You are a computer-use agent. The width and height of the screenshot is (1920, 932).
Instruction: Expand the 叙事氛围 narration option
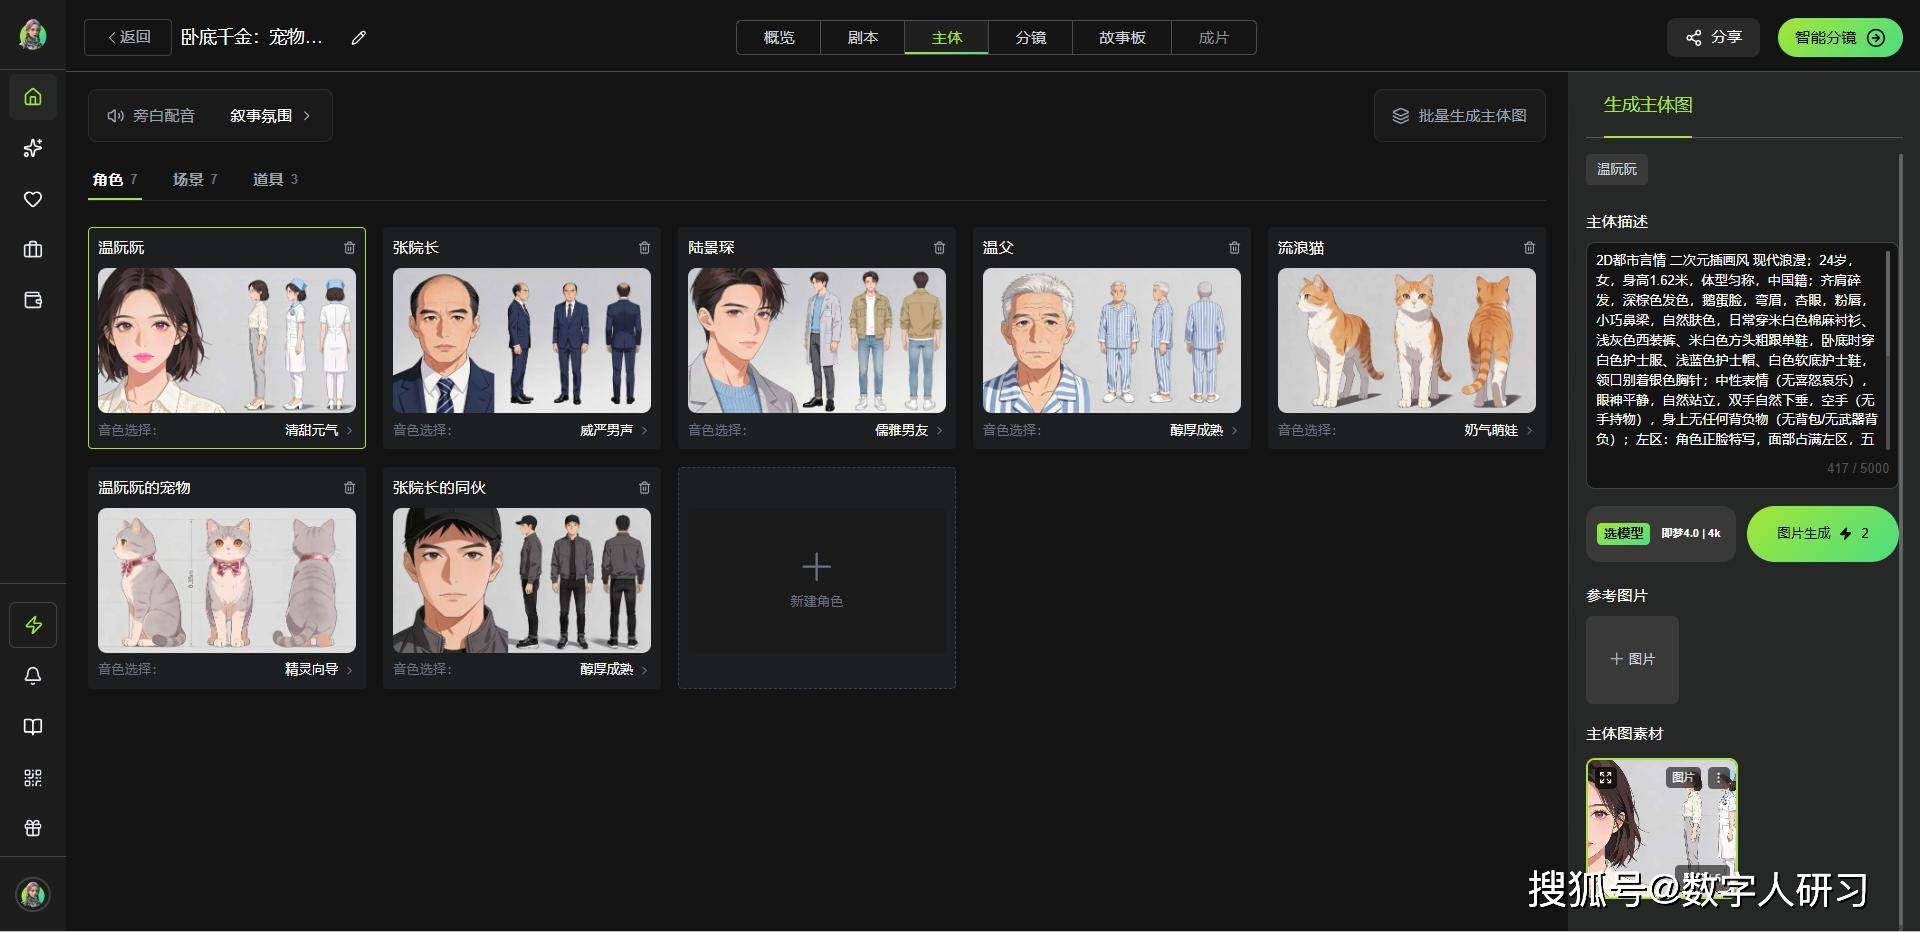270,116
